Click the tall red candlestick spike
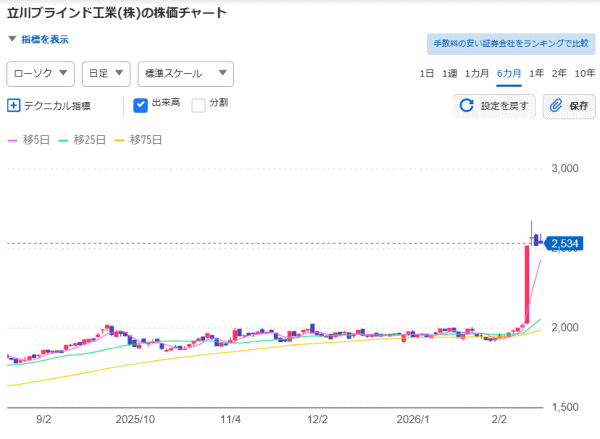Viewport: 600px width, 439px height. tap(527, 285)
